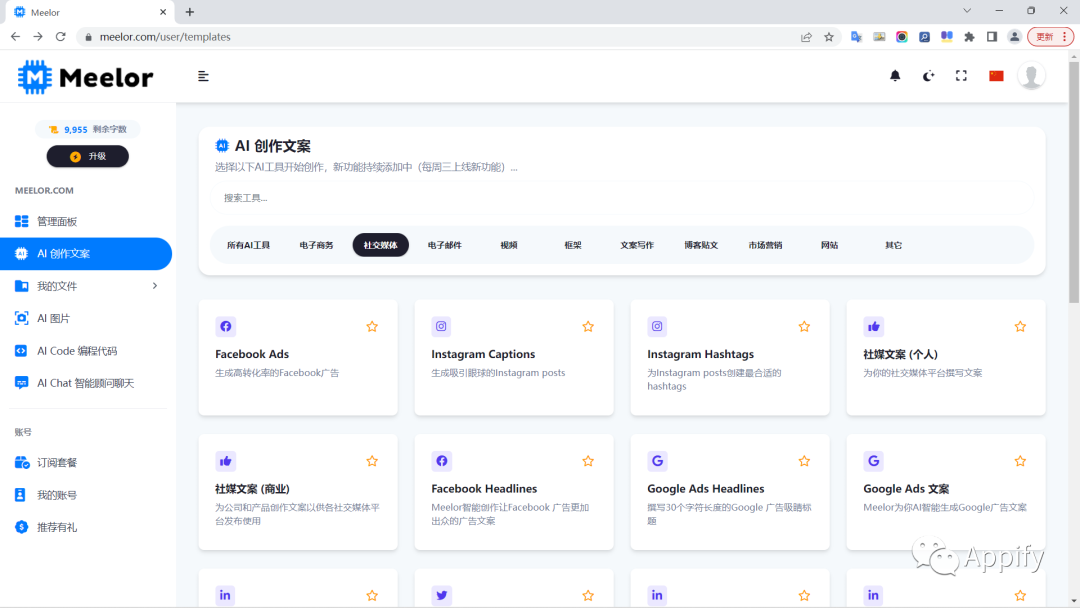Open Instagram Captions template title
This screenshot has height=608, width=1080.
483,354
